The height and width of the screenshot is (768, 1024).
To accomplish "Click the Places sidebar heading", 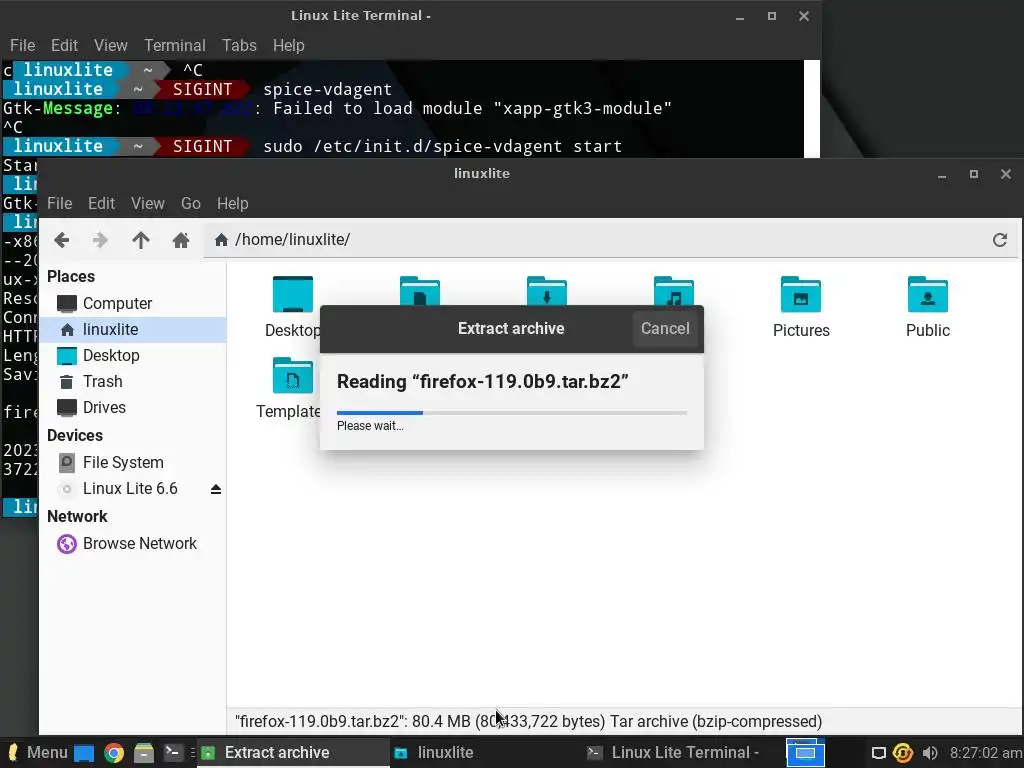I will point(71,276).
